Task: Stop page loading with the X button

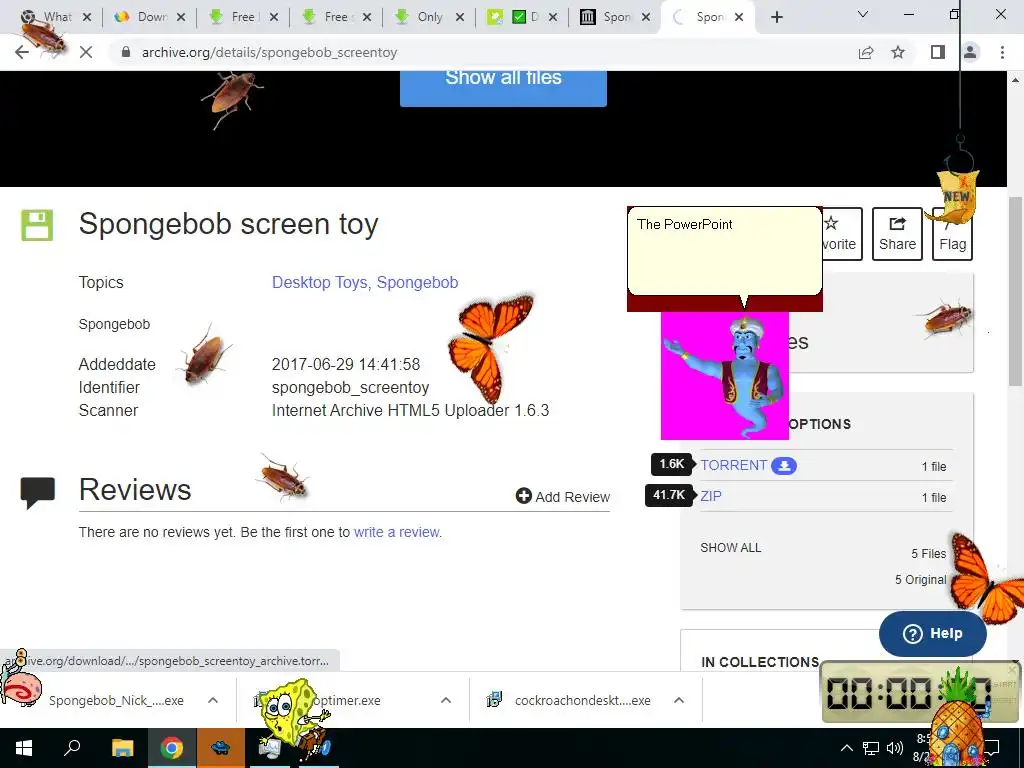Action: (x=86, y=52)
